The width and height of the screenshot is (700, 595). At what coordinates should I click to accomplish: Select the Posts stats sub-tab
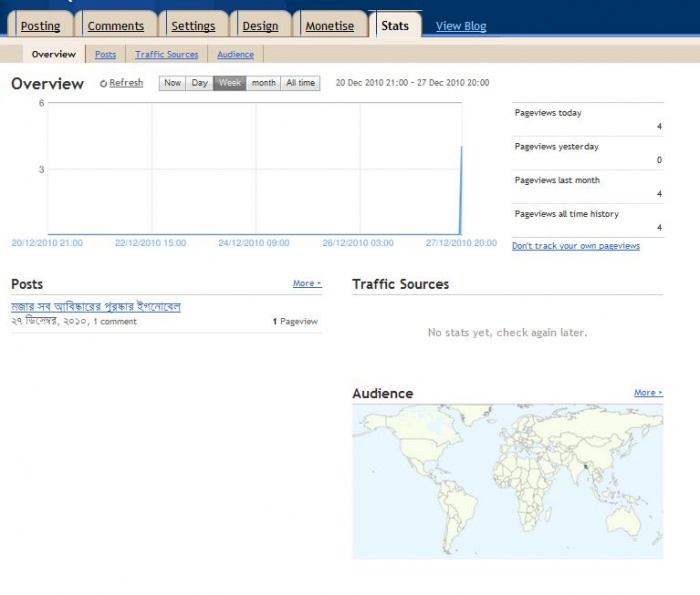105,55
